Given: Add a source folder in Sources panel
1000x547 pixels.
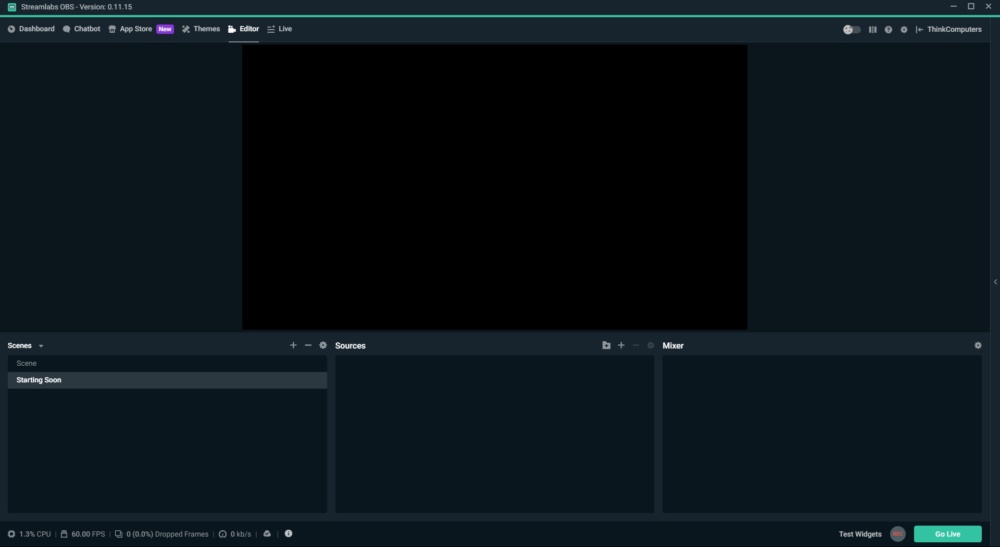Looking at the screenshot, I should coord(606,345).
